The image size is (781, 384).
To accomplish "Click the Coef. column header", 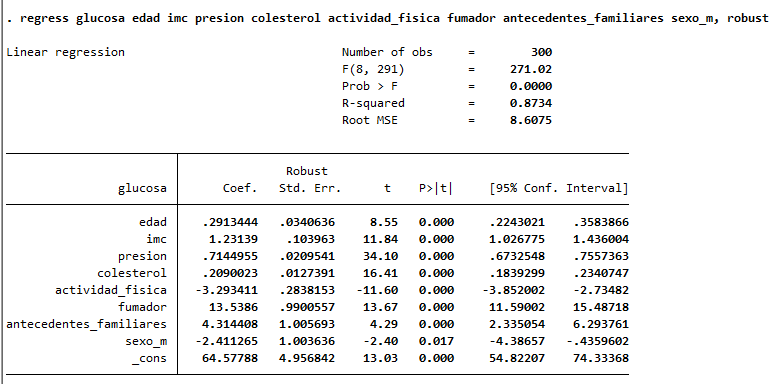I will tap(240, 189).
